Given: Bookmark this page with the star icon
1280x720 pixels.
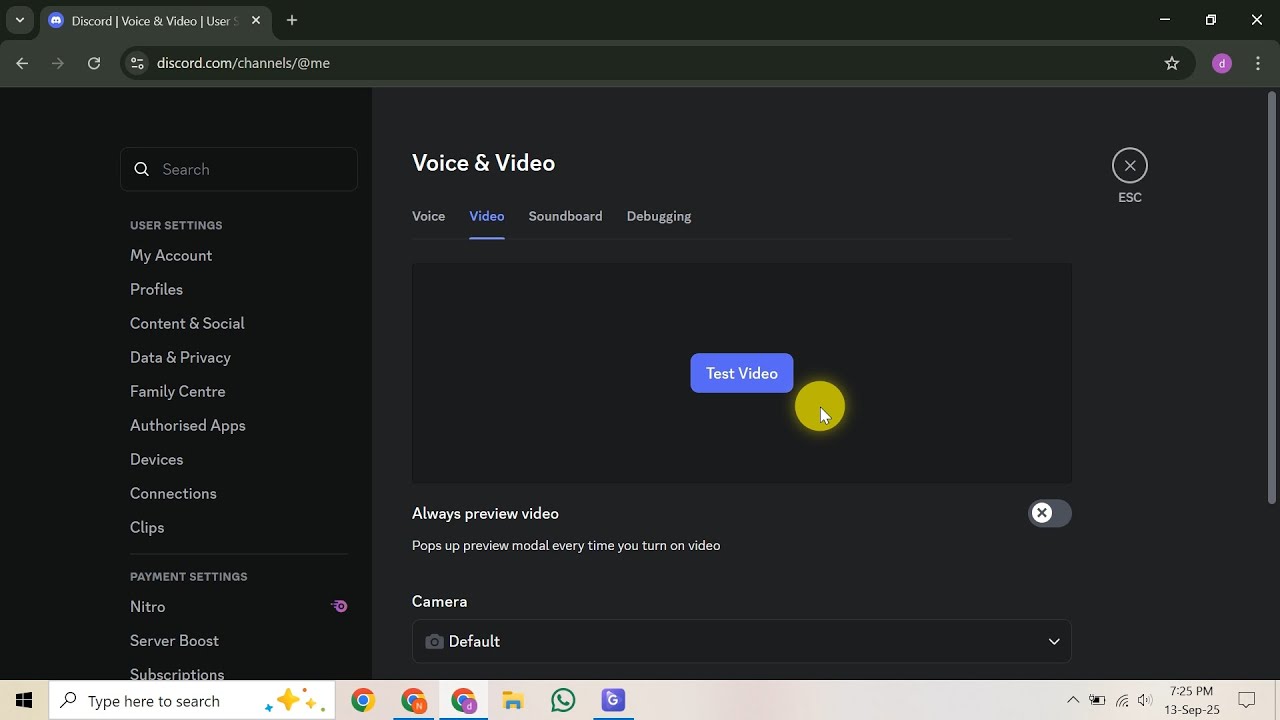Looking at the screenshot, I should [x=1172, y=63].
